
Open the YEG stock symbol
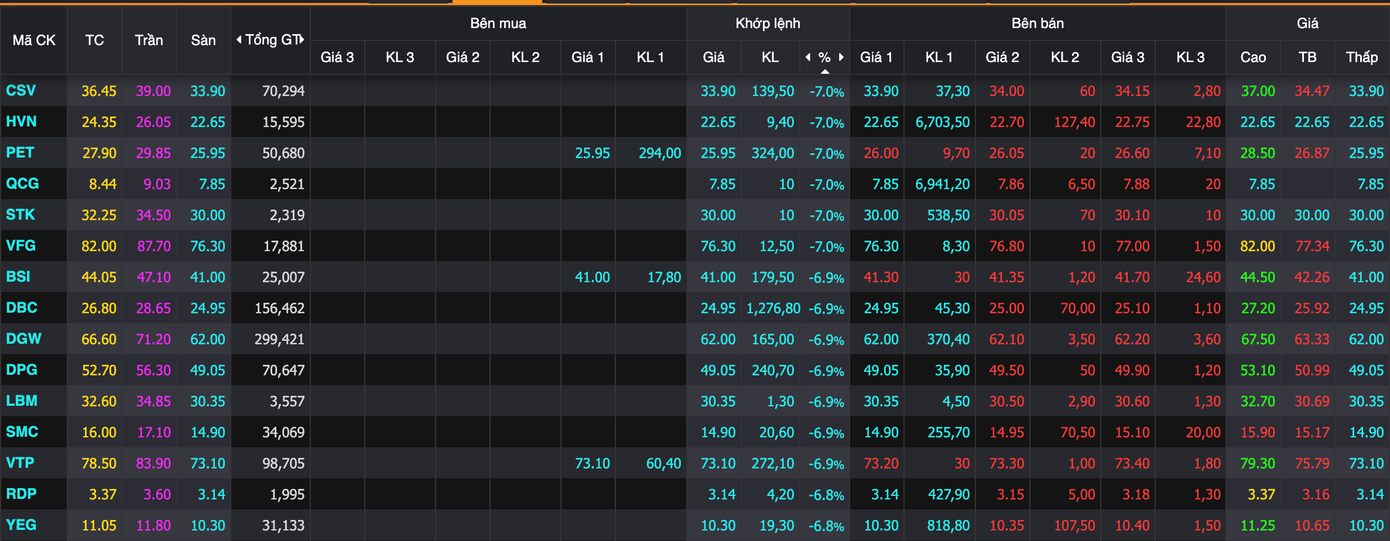click(x=21, y=525)
